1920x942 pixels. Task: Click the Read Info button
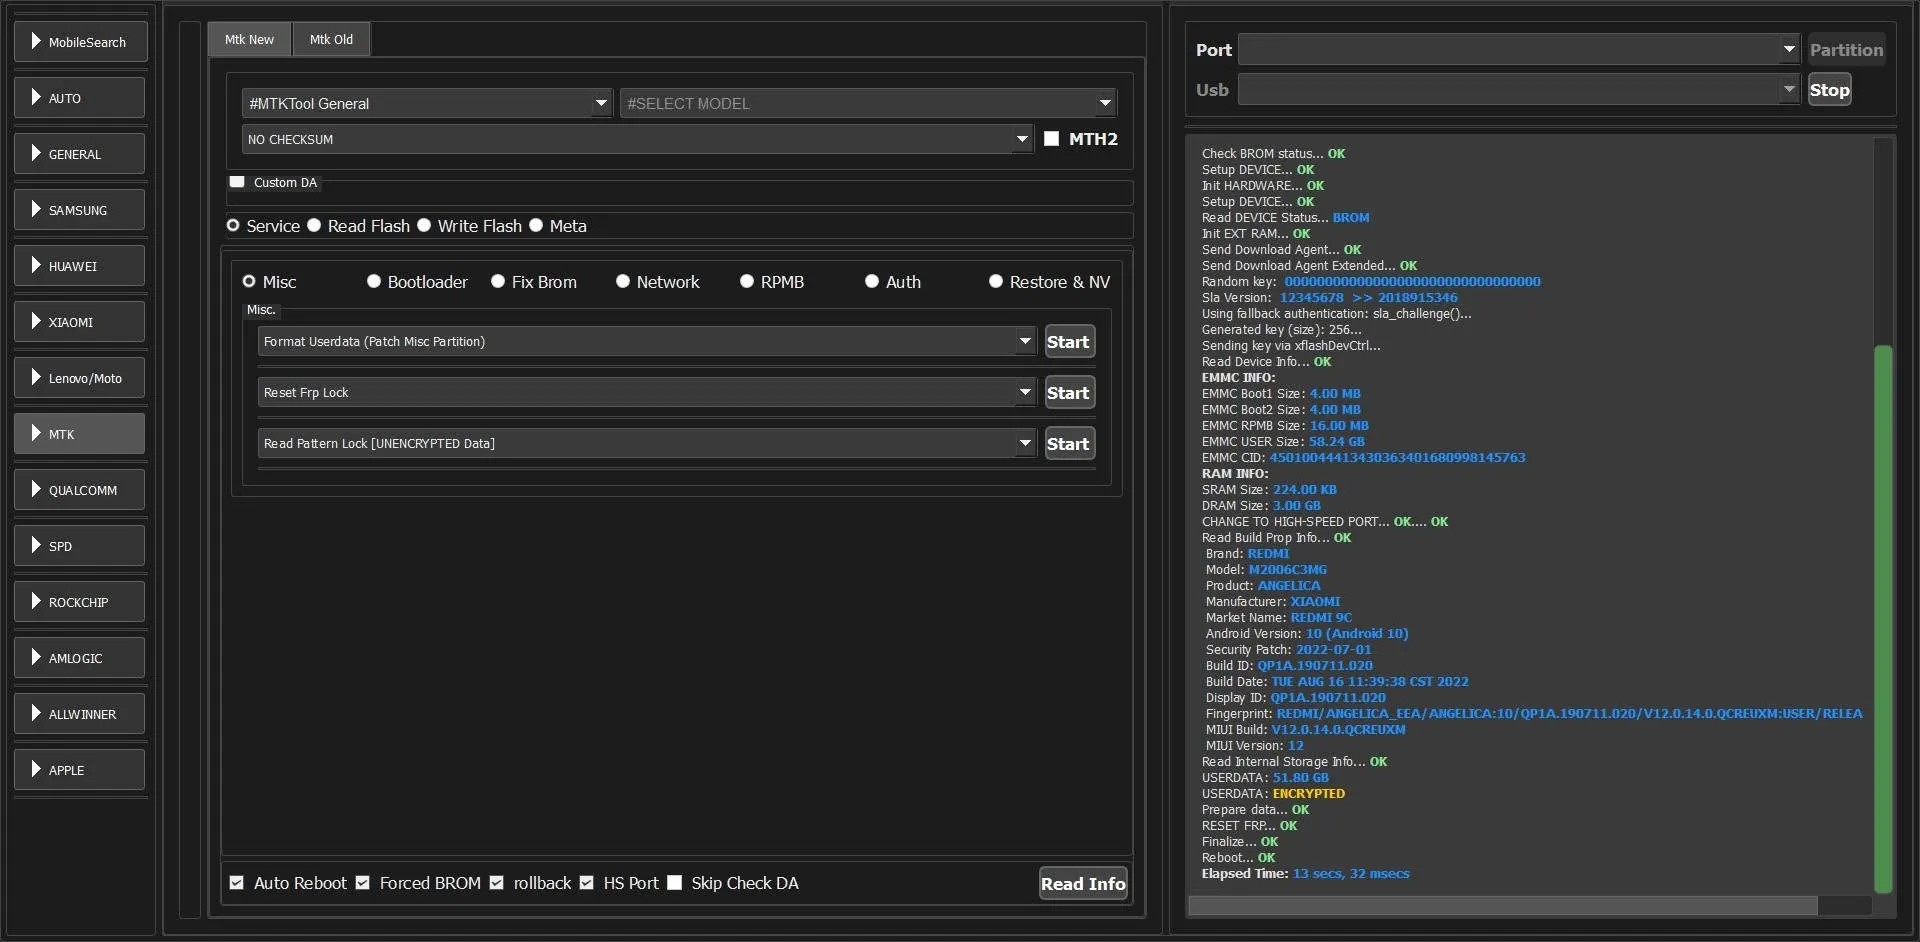[x=1083, y=883]
